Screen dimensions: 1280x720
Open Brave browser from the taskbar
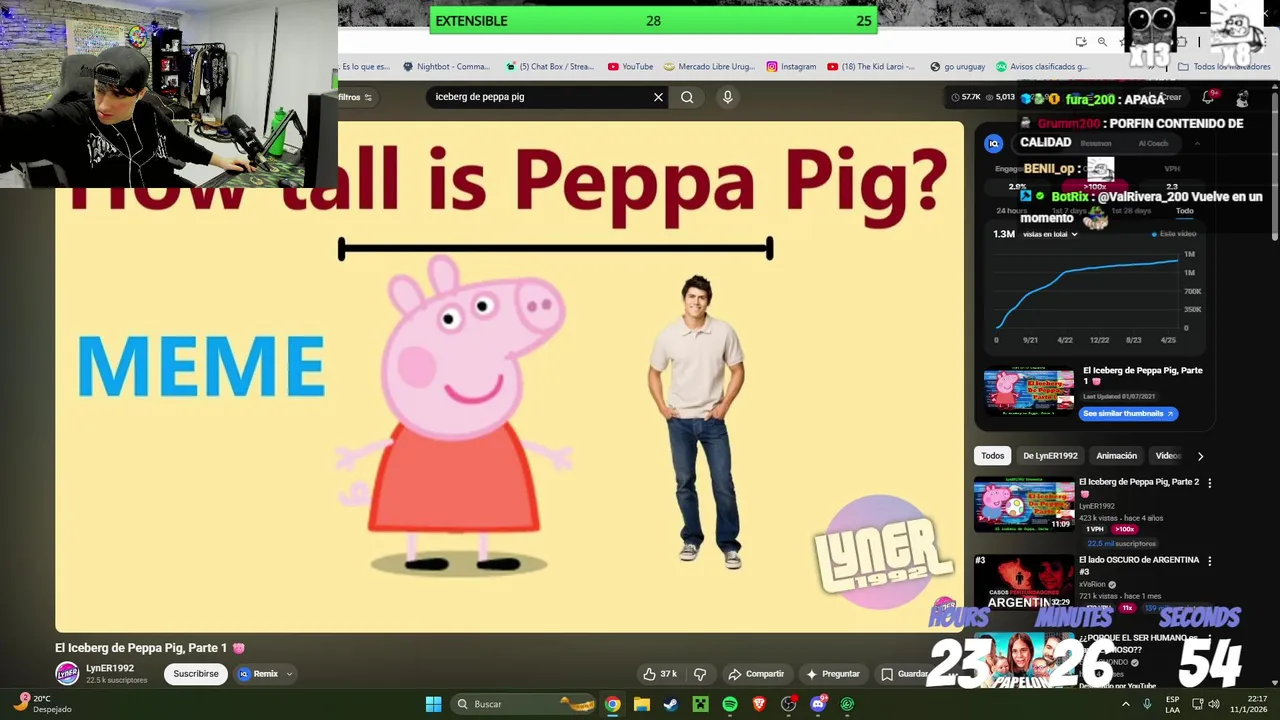(759, 704)
